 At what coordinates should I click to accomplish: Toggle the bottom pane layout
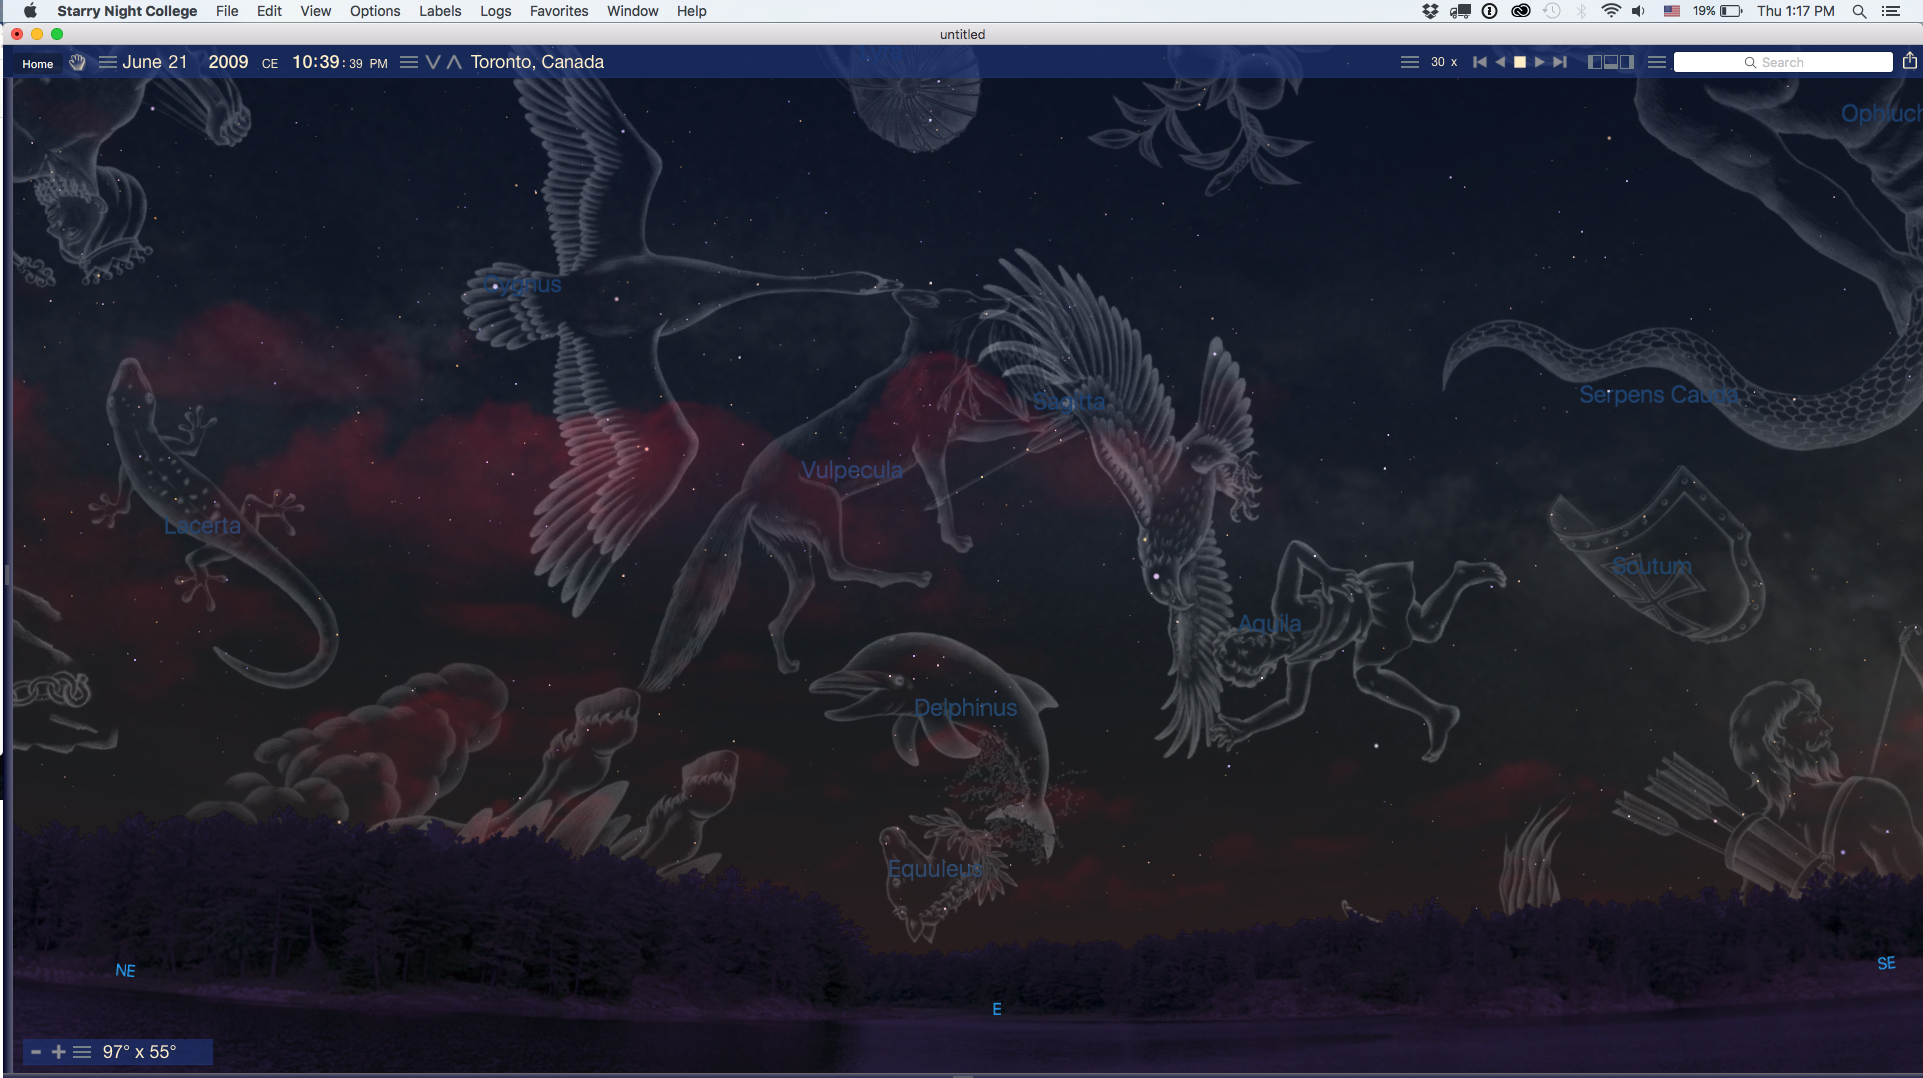tap(1611, 62)
